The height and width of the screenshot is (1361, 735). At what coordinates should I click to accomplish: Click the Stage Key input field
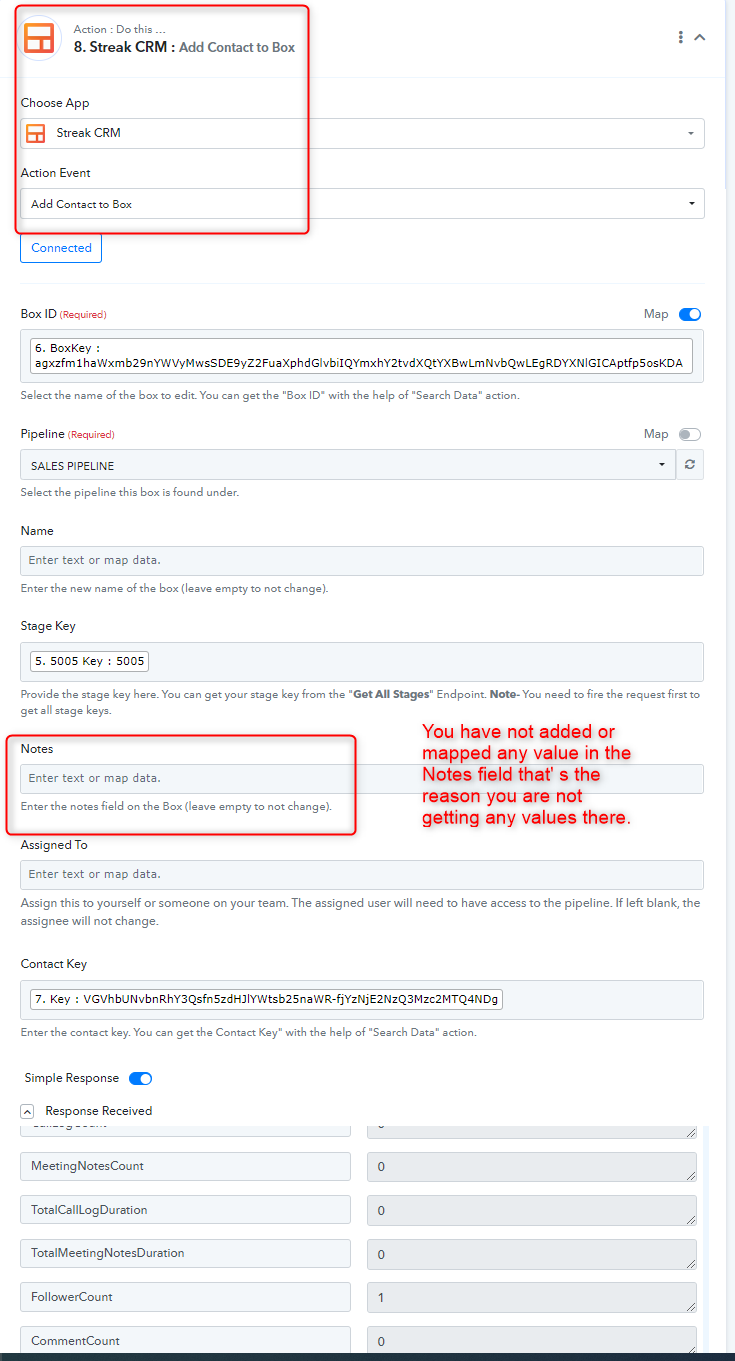(362, 662)
